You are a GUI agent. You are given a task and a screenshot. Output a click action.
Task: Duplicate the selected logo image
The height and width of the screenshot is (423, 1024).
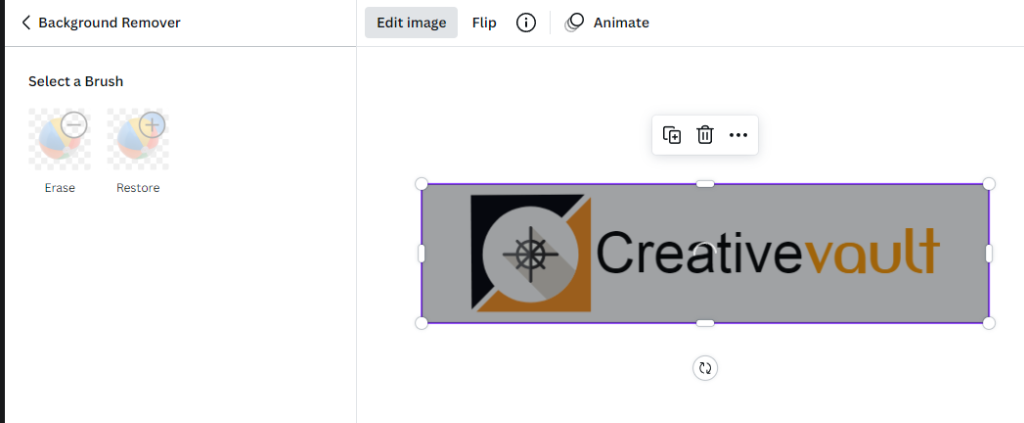[672, 135]
